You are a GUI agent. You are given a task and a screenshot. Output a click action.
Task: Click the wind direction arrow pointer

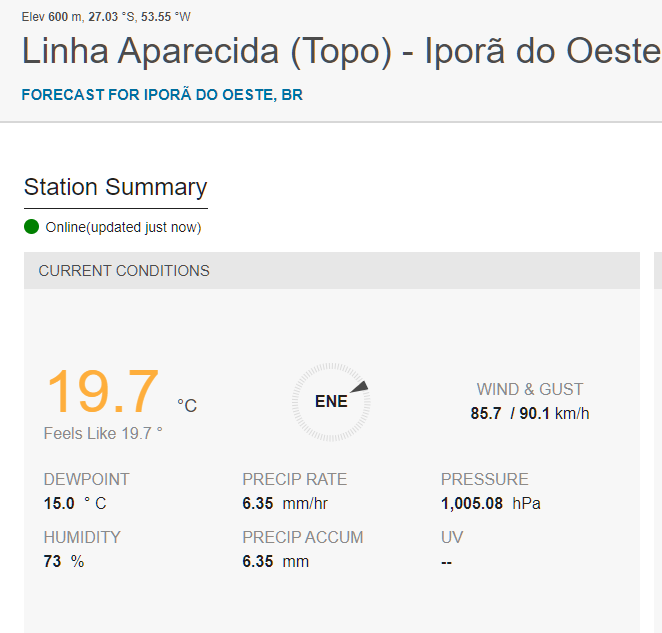coord(360,387)
